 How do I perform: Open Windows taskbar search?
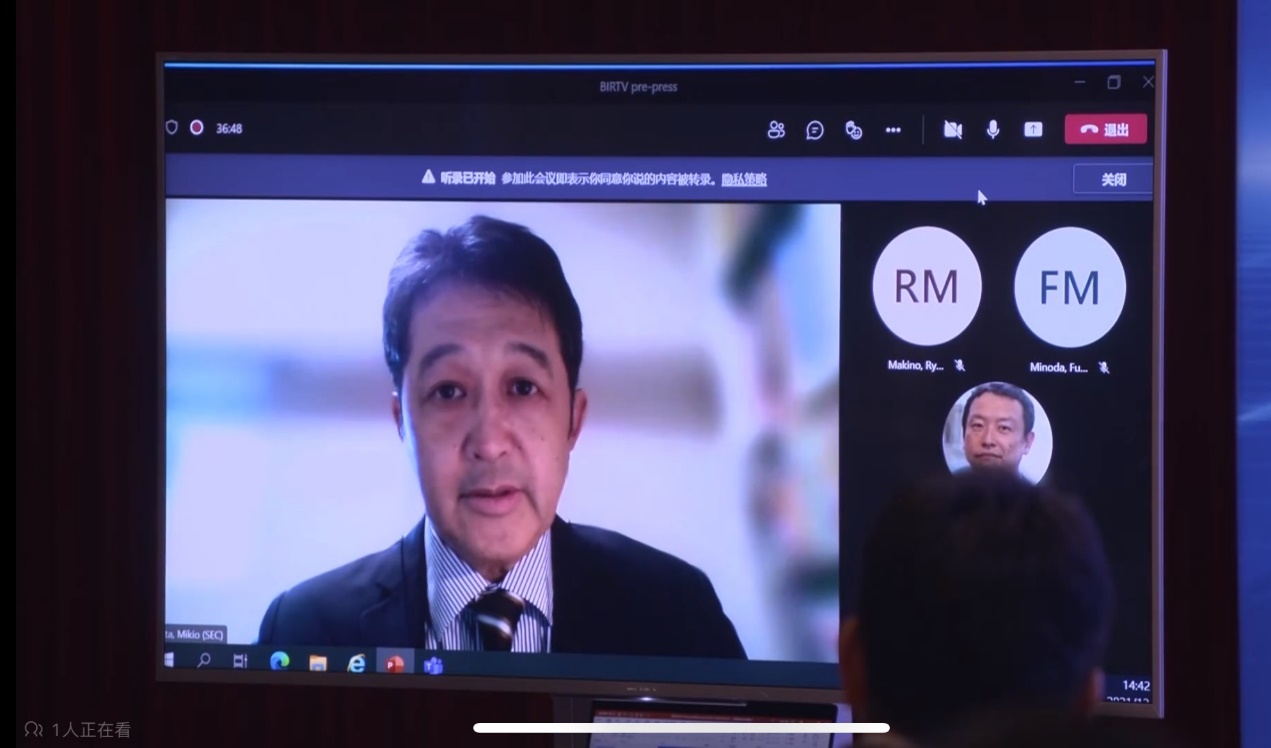204,660
